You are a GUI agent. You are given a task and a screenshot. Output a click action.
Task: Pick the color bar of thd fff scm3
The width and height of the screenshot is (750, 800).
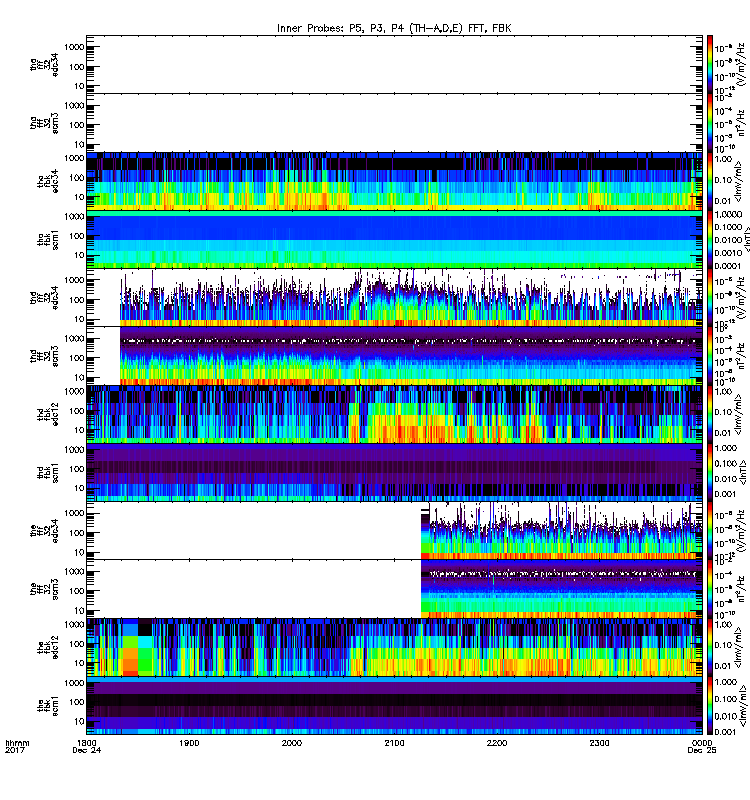(x=710, y=356)
